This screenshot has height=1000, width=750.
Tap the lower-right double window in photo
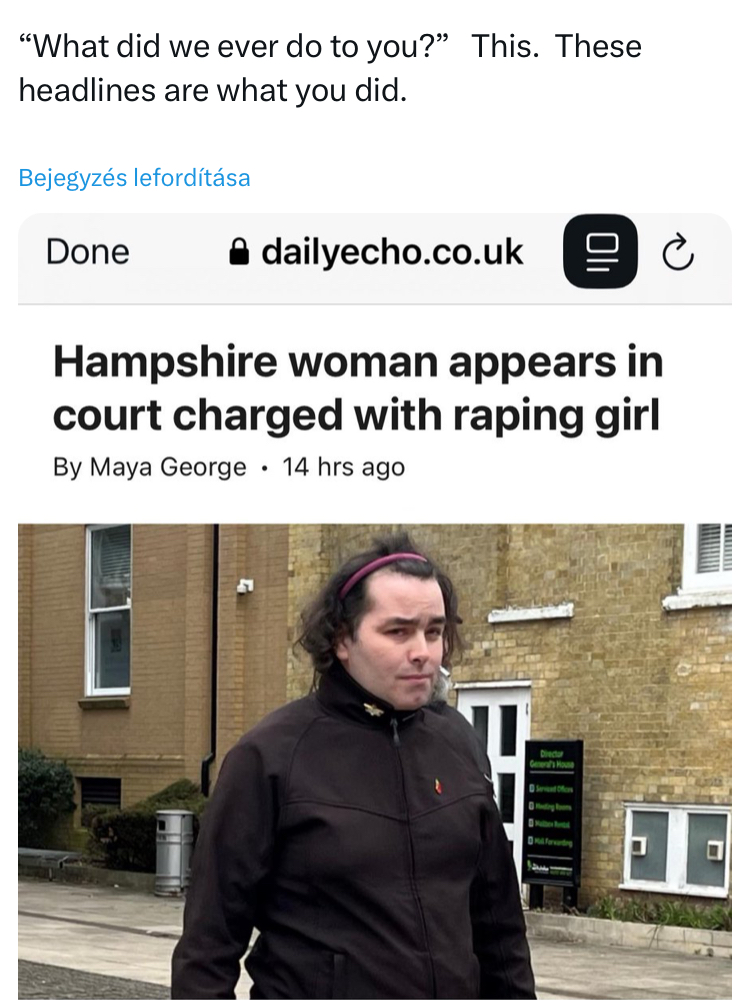pyautogui.click(x=677, y=848)
